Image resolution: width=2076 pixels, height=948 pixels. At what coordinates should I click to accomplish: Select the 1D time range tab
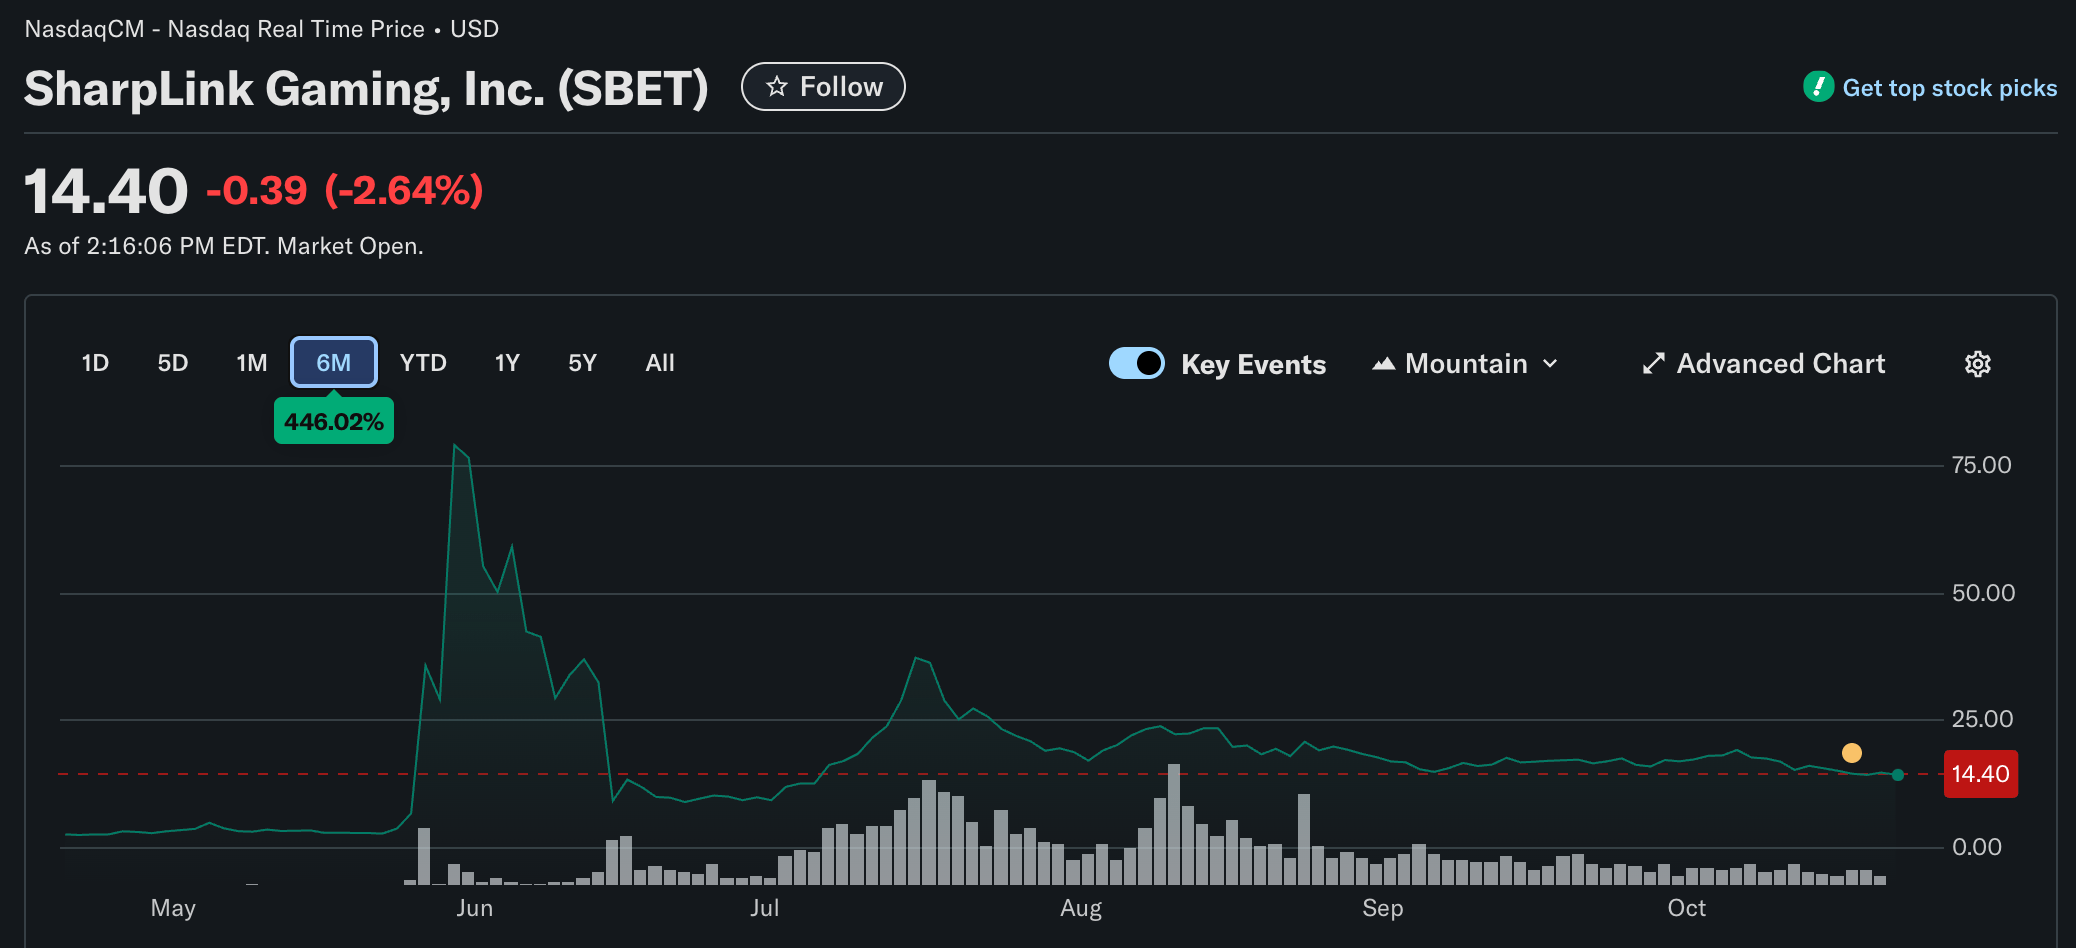95,363
